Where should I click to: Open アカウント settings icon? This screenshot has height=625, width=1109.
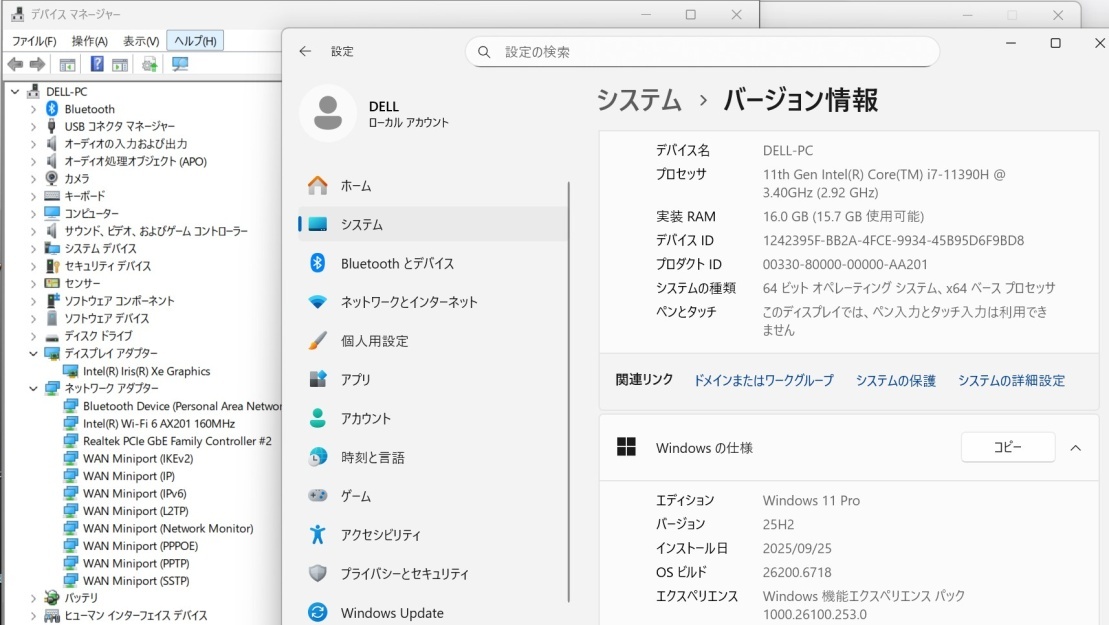click(x=317, y=418)
